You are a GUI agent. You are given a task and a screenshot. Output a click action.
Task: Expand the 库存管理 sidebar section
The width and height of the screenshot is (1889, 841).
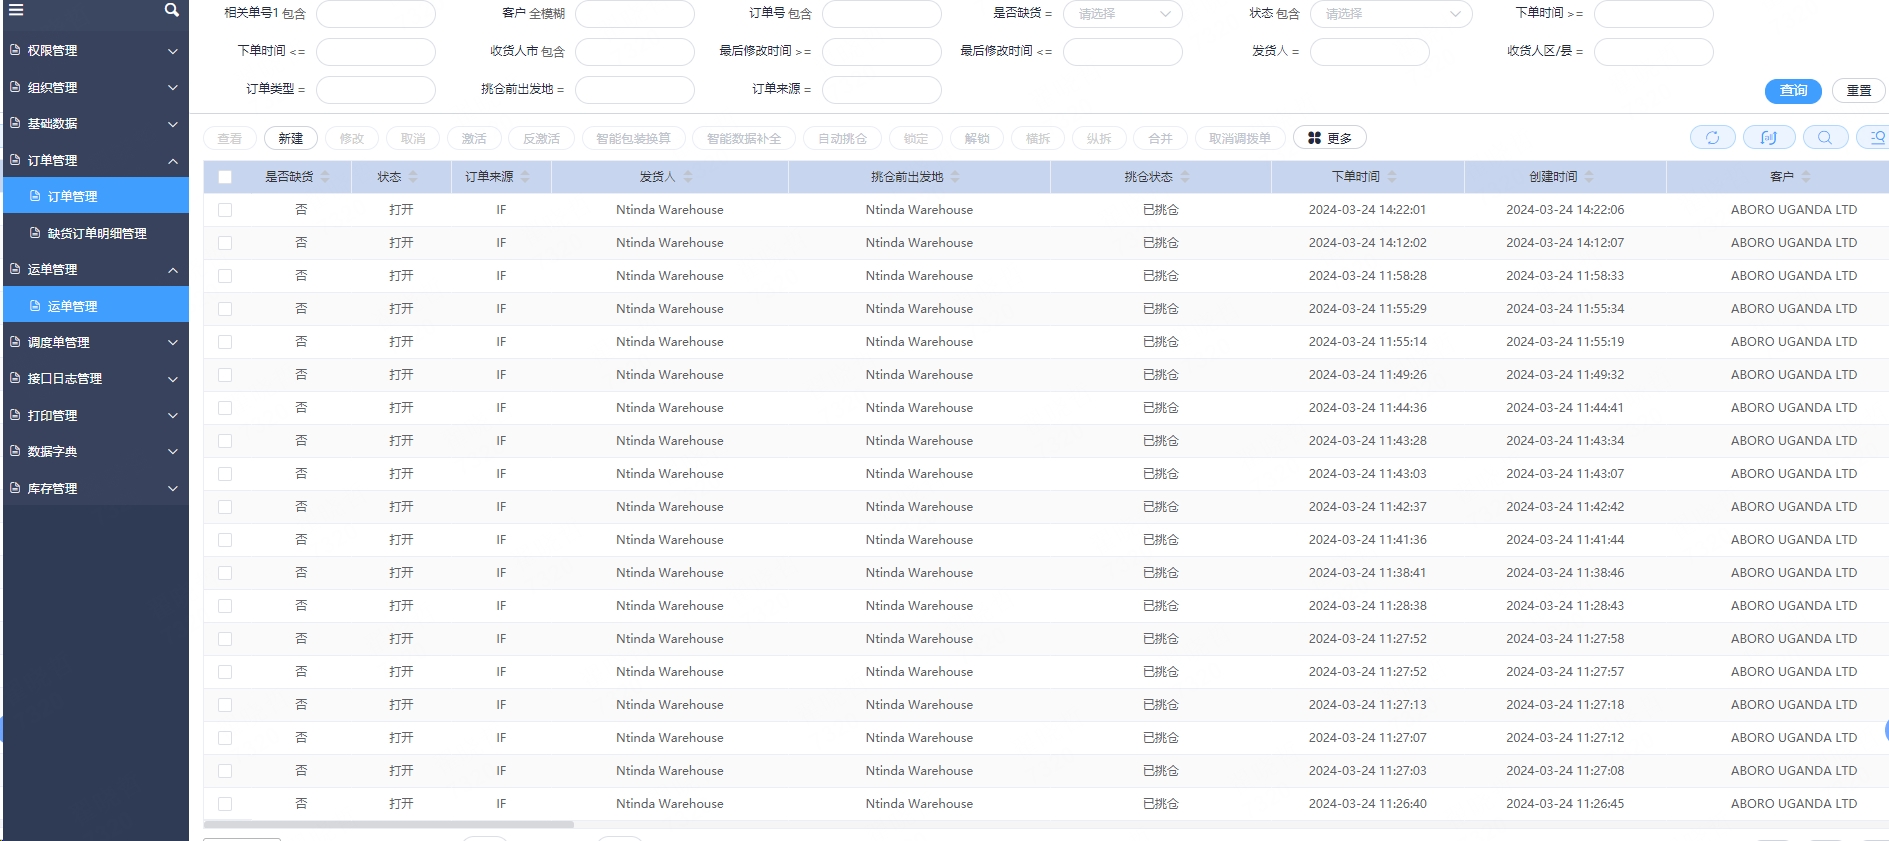pyautogui.click(x=95, y=488)
